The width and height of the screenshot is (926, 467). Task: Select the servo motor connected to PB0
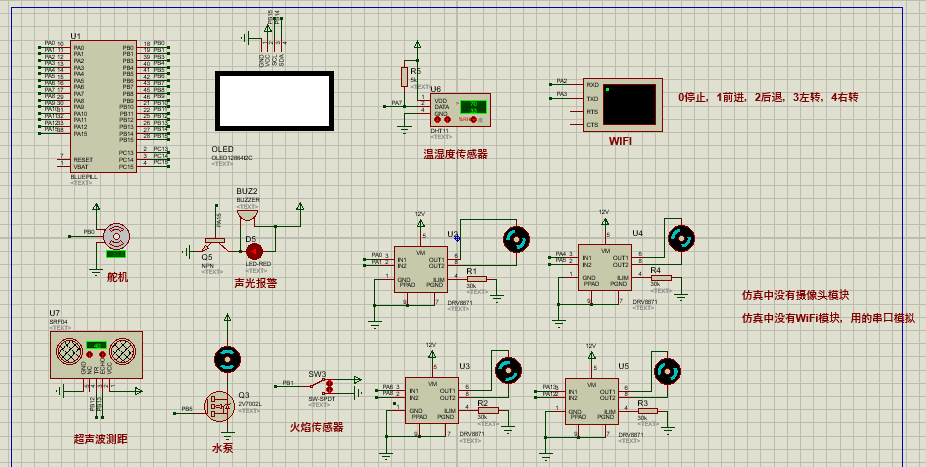(x=115, y=237)
